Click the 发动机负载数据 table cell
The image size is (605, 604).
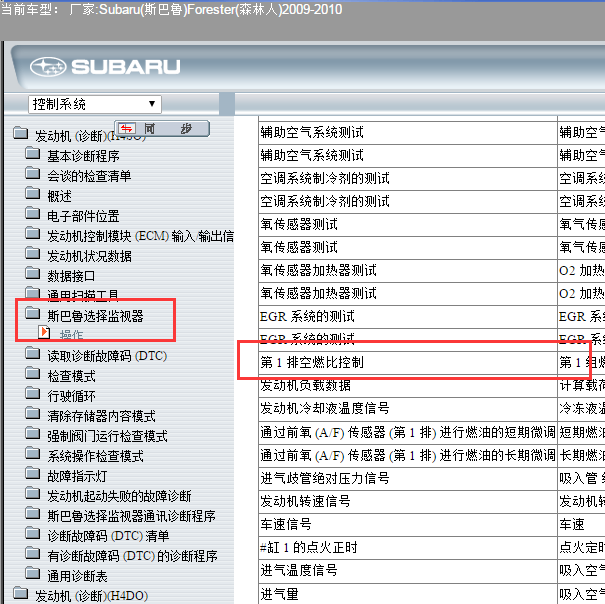[408, 386]
